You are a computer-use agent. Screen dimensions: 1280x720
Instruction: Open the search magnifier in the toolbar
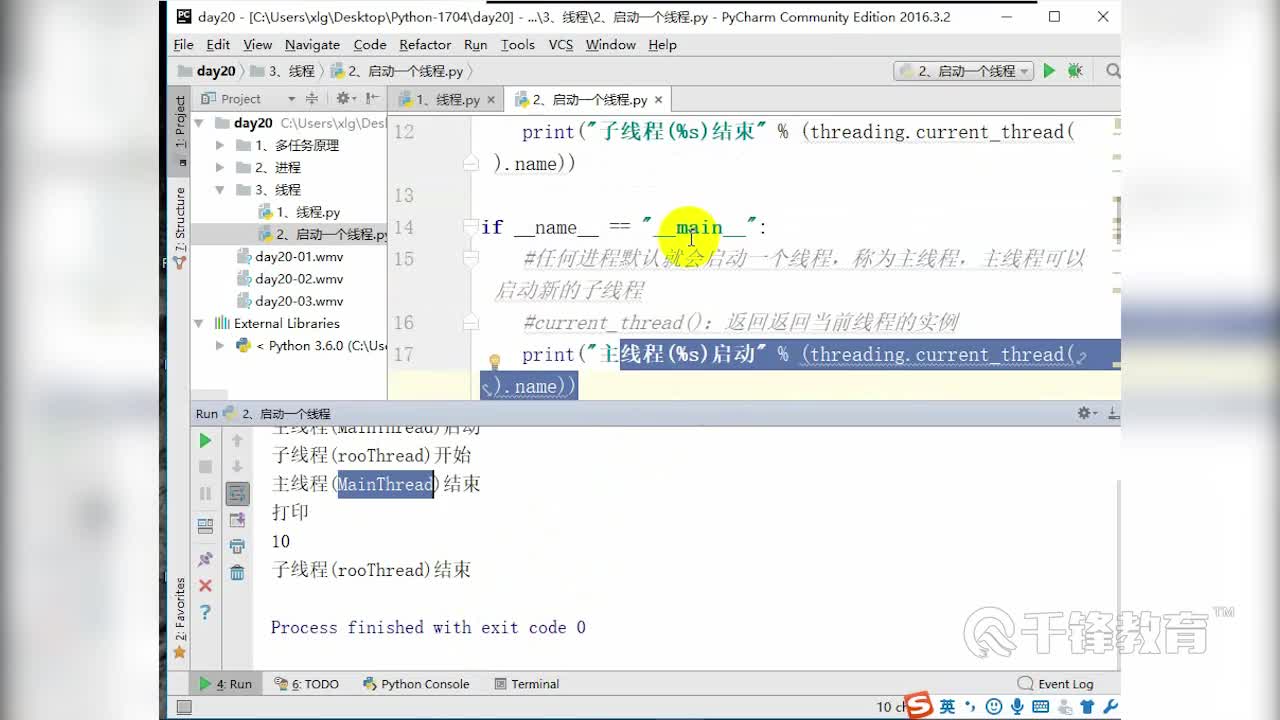[x=1112, y=71]
